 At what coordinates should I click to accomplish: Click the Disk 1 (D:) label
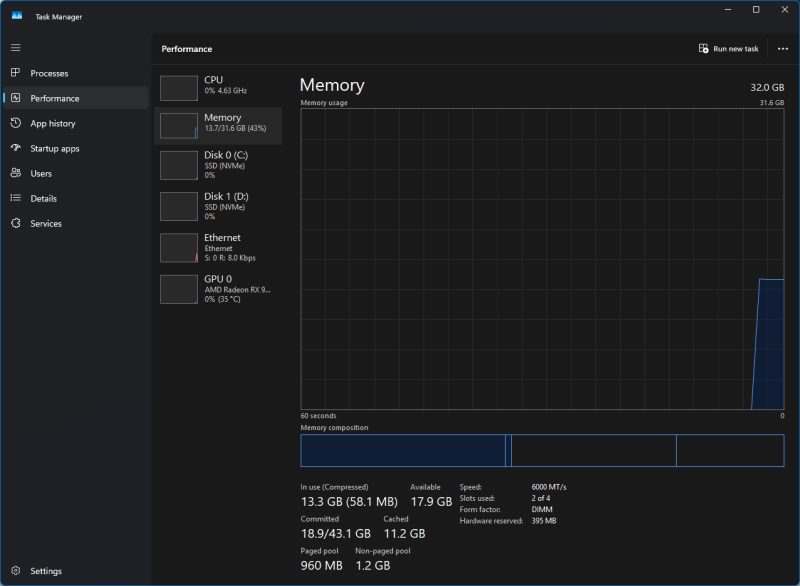pyautogui.click(x=226, y=196)
